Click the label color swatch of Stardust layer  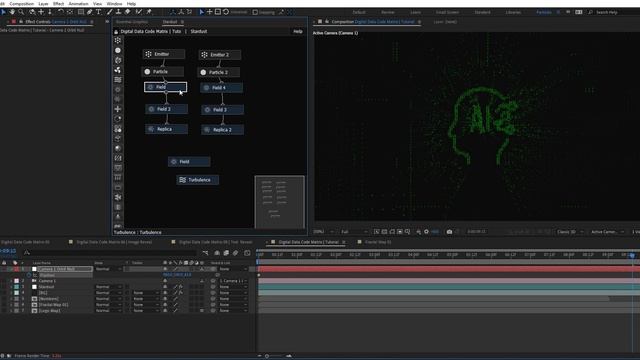(17, 287)
